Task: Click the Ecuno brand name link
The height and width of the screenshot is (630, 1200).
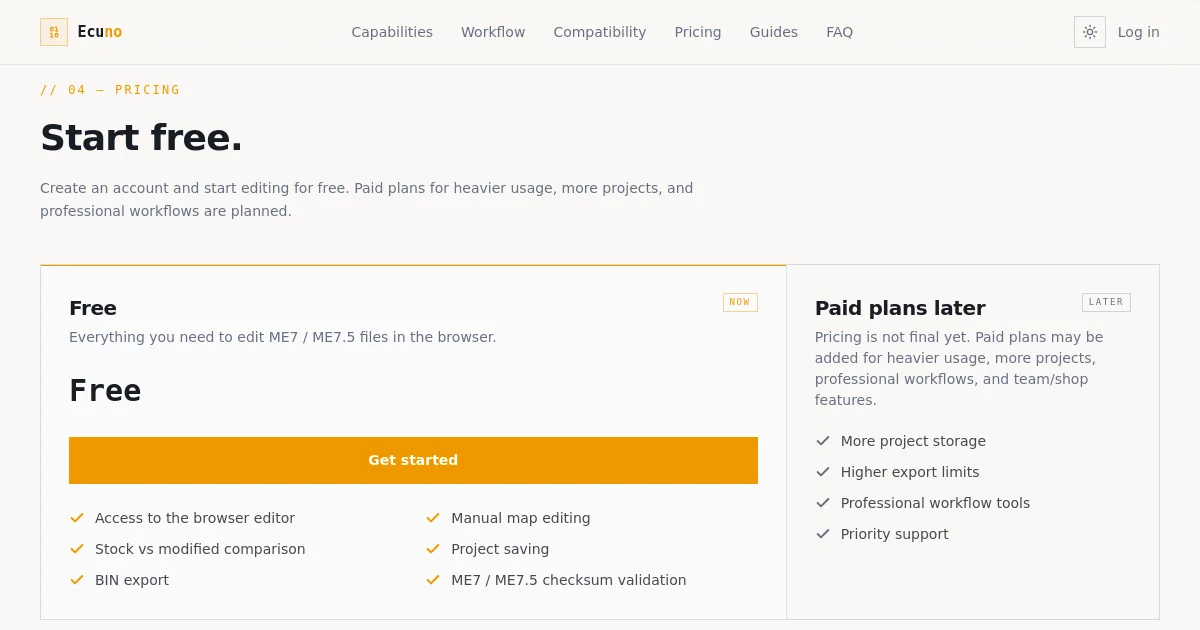Action: [100, 32]
